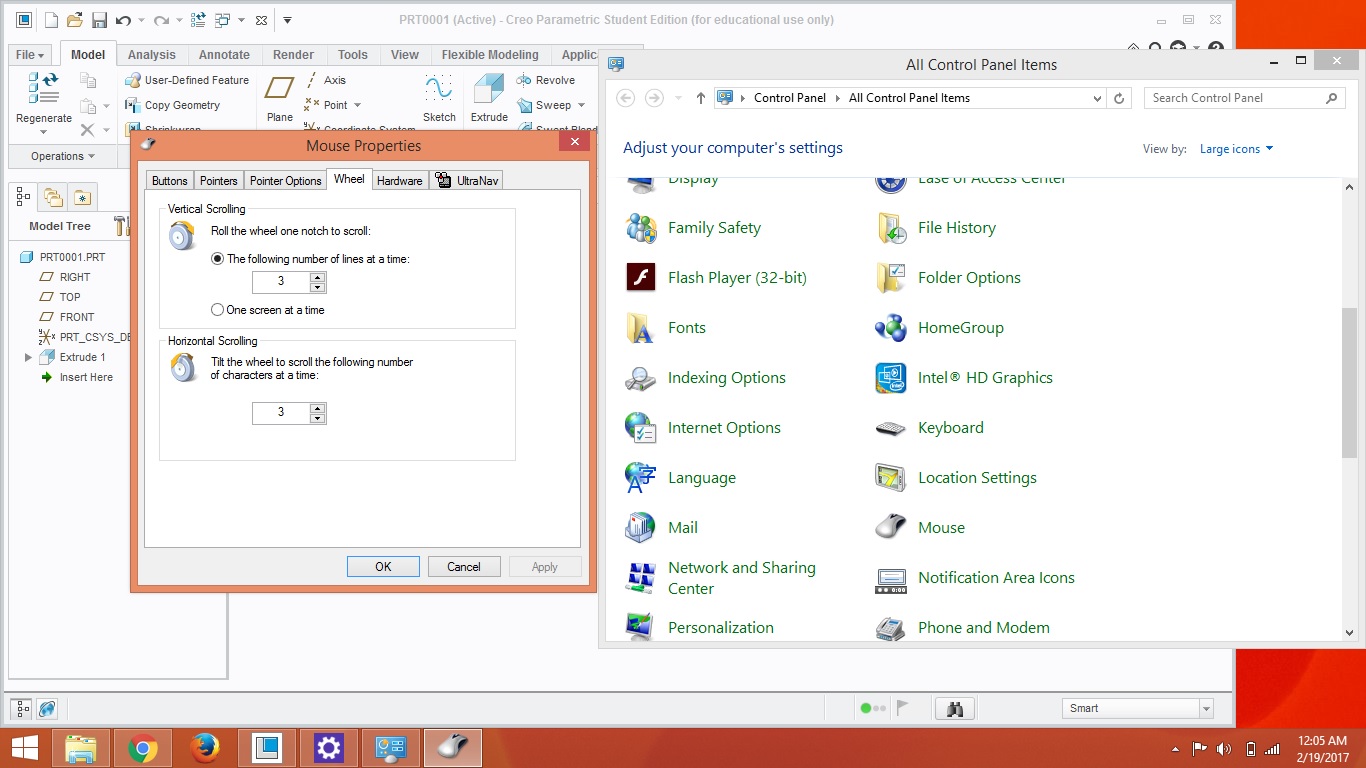
Task: Open Firefox from the taskbar
Action: tap(205, 747)
